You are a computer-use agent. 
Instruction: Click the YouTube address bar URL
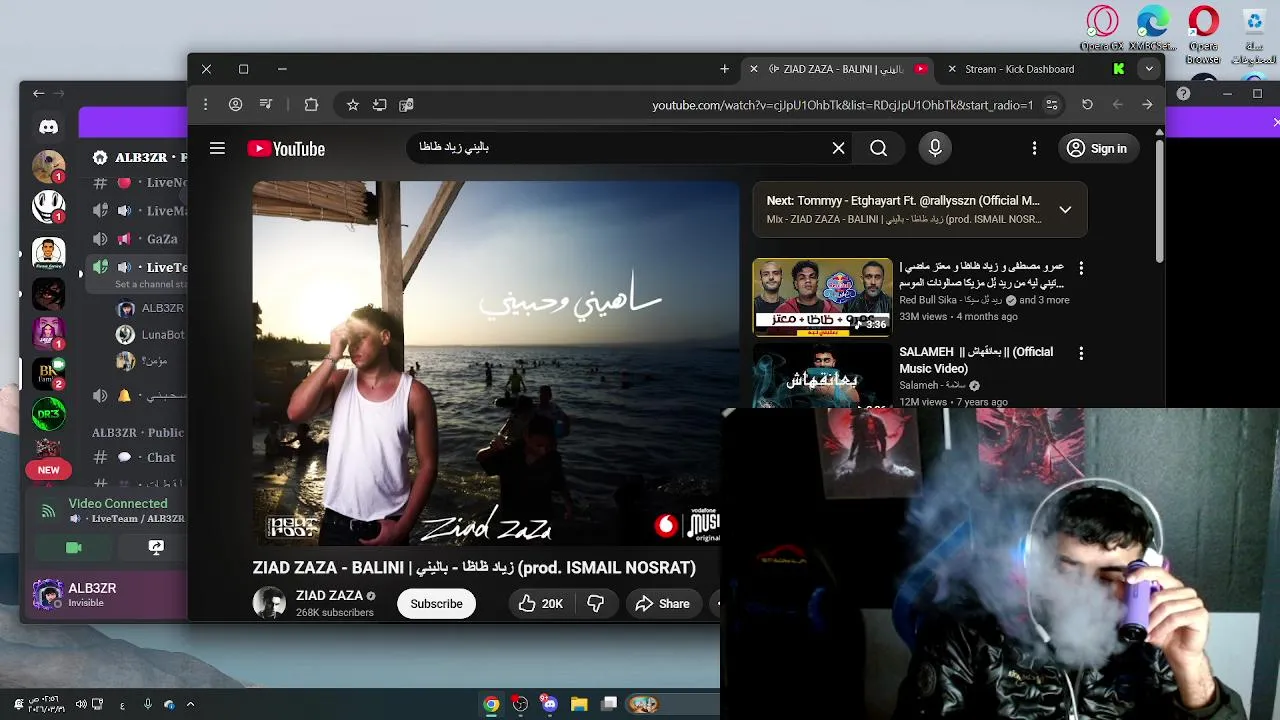[842, 105]
